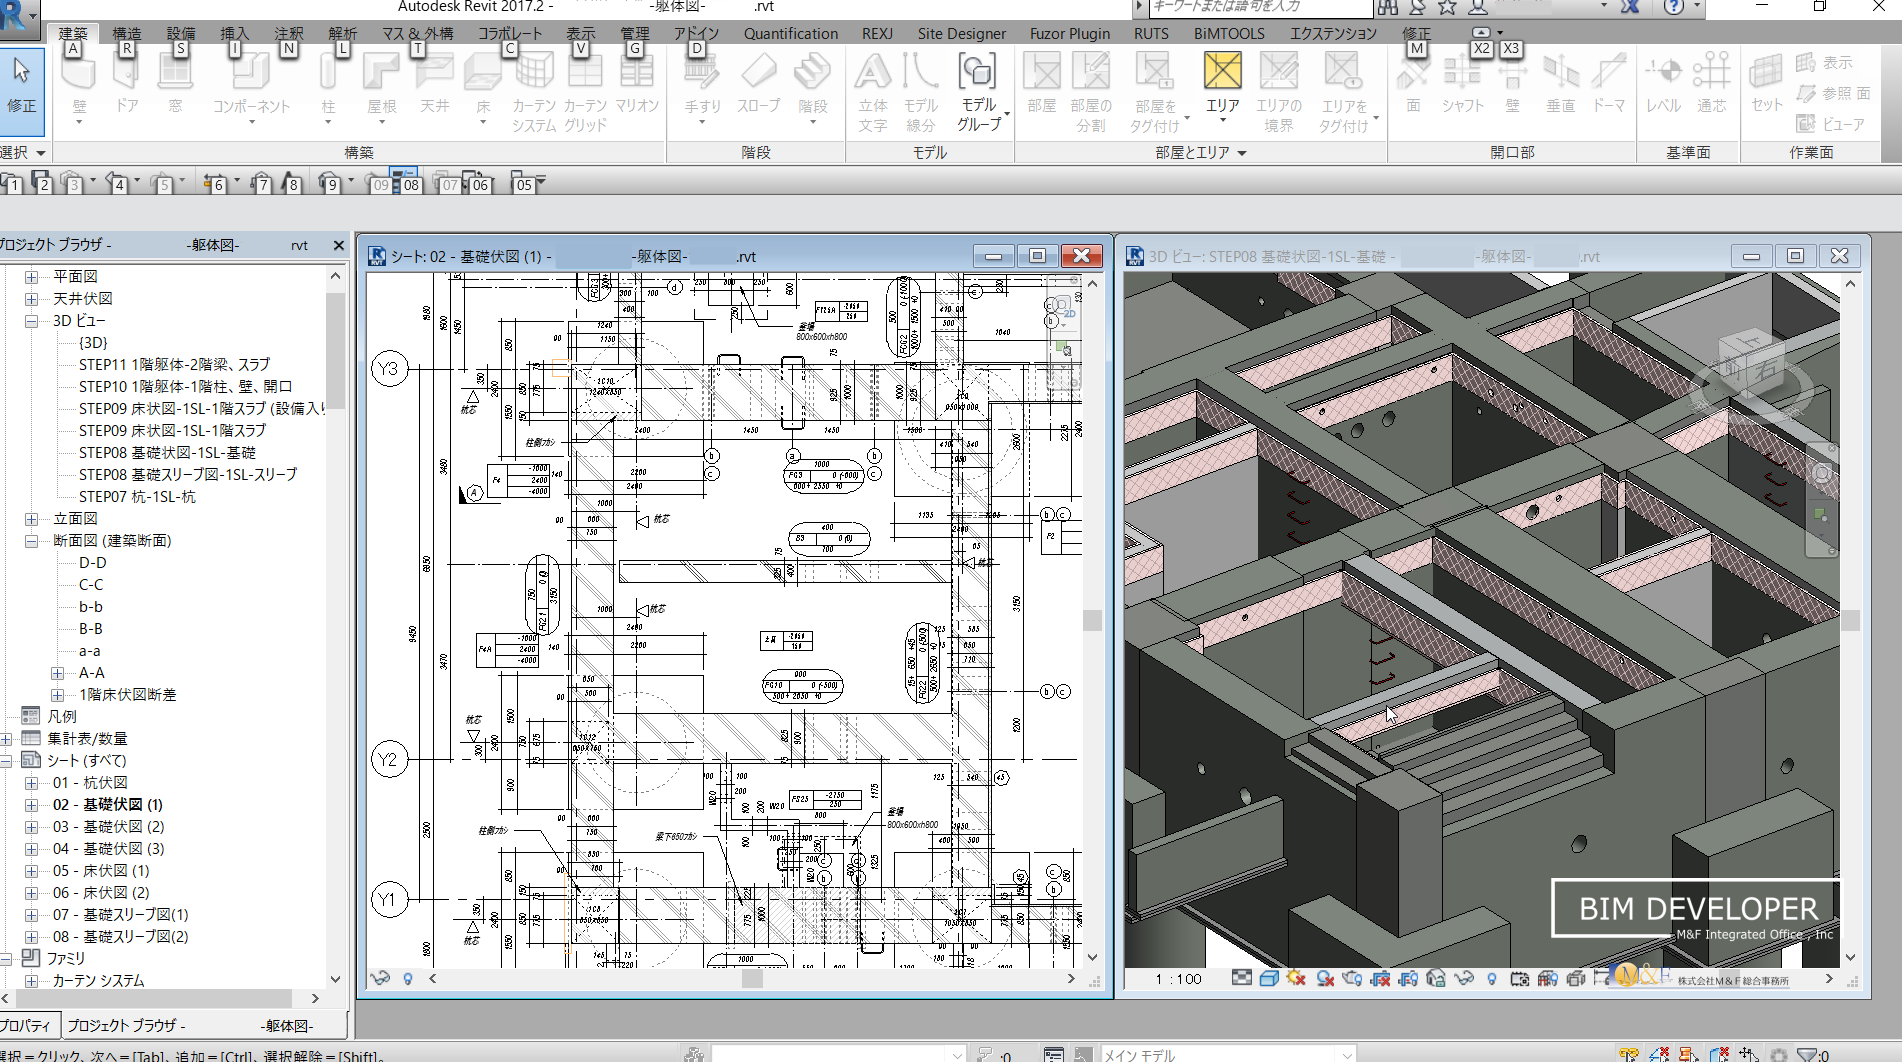Screen dimensions: 1902x1062
Task: Click the コンポーネント button
Action: 250,90
